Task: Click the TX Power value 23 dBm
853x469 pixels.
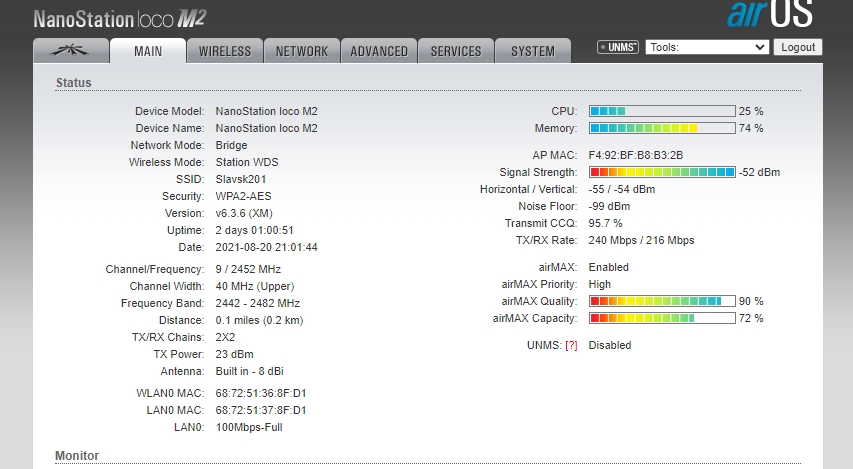Action: 234,354
